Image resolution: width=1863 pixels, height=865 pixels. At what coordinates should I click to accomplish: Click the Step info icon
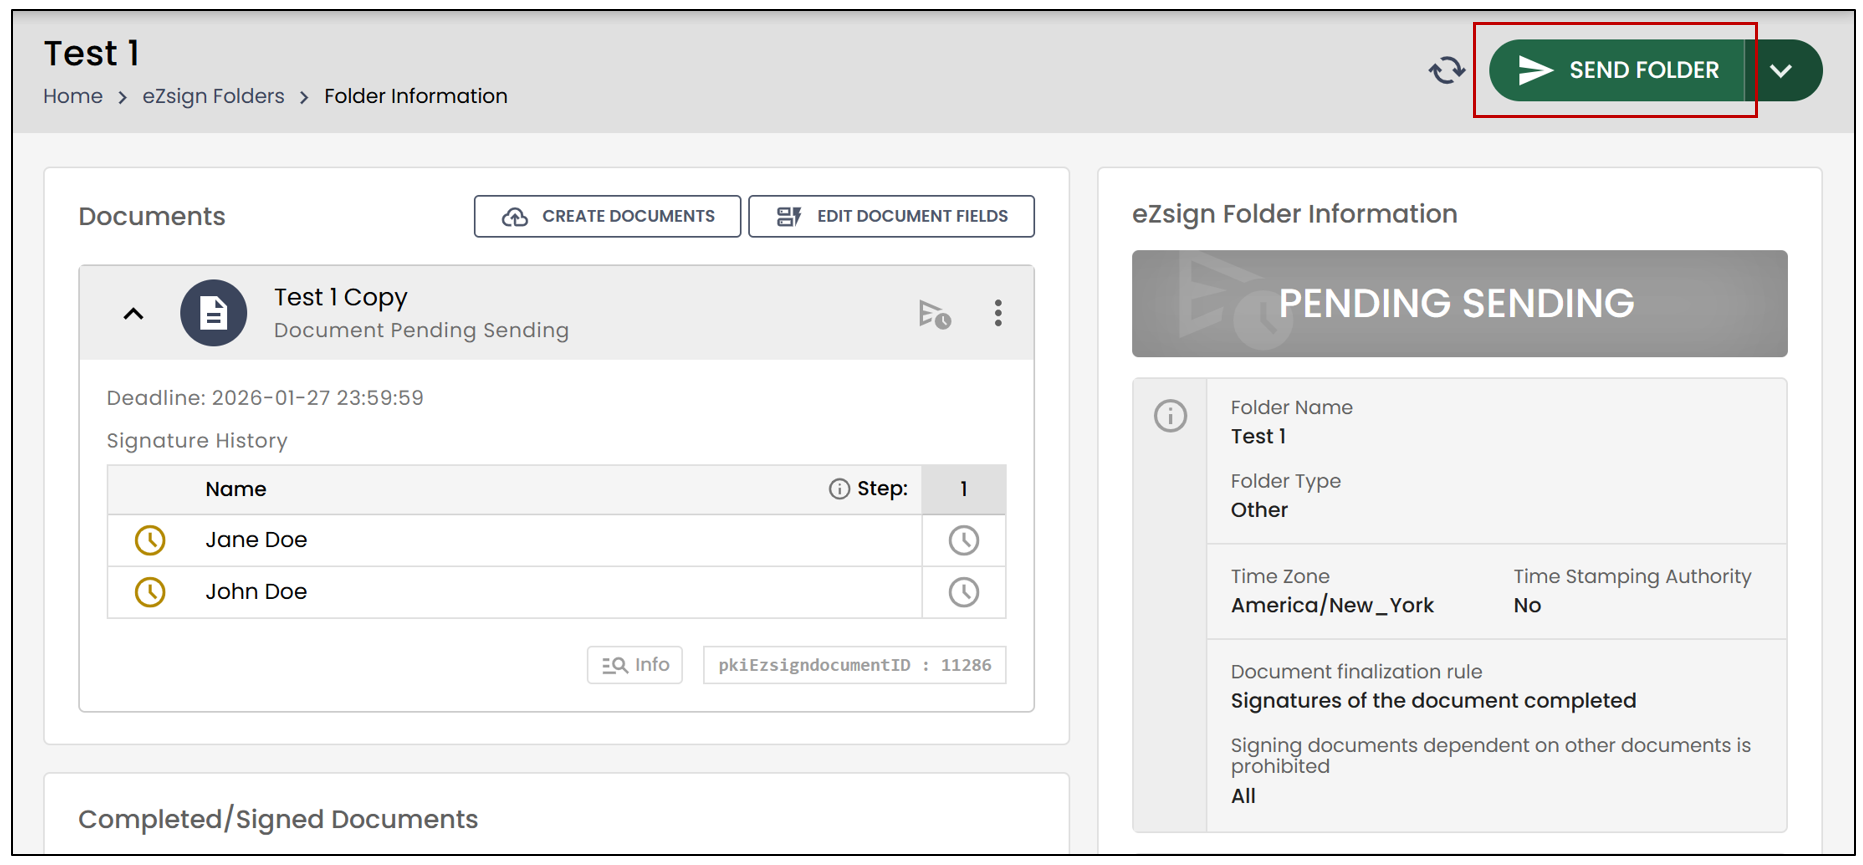click(839, 489)
